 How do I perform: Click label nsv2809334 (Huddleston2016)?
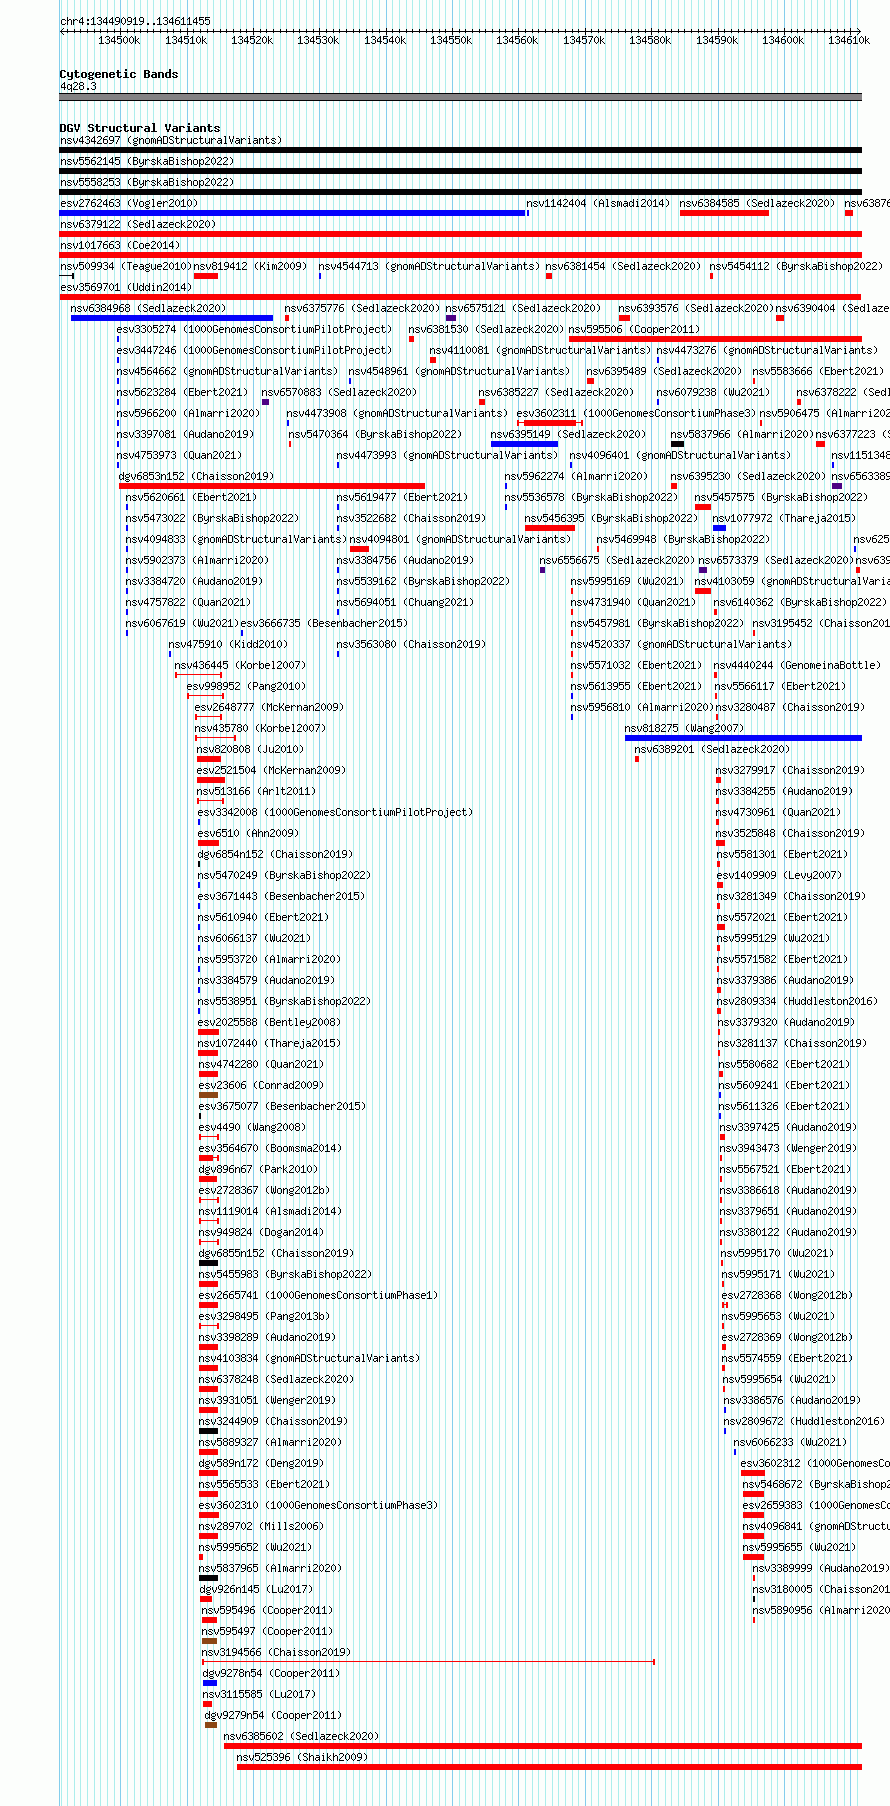[798, 1001]
